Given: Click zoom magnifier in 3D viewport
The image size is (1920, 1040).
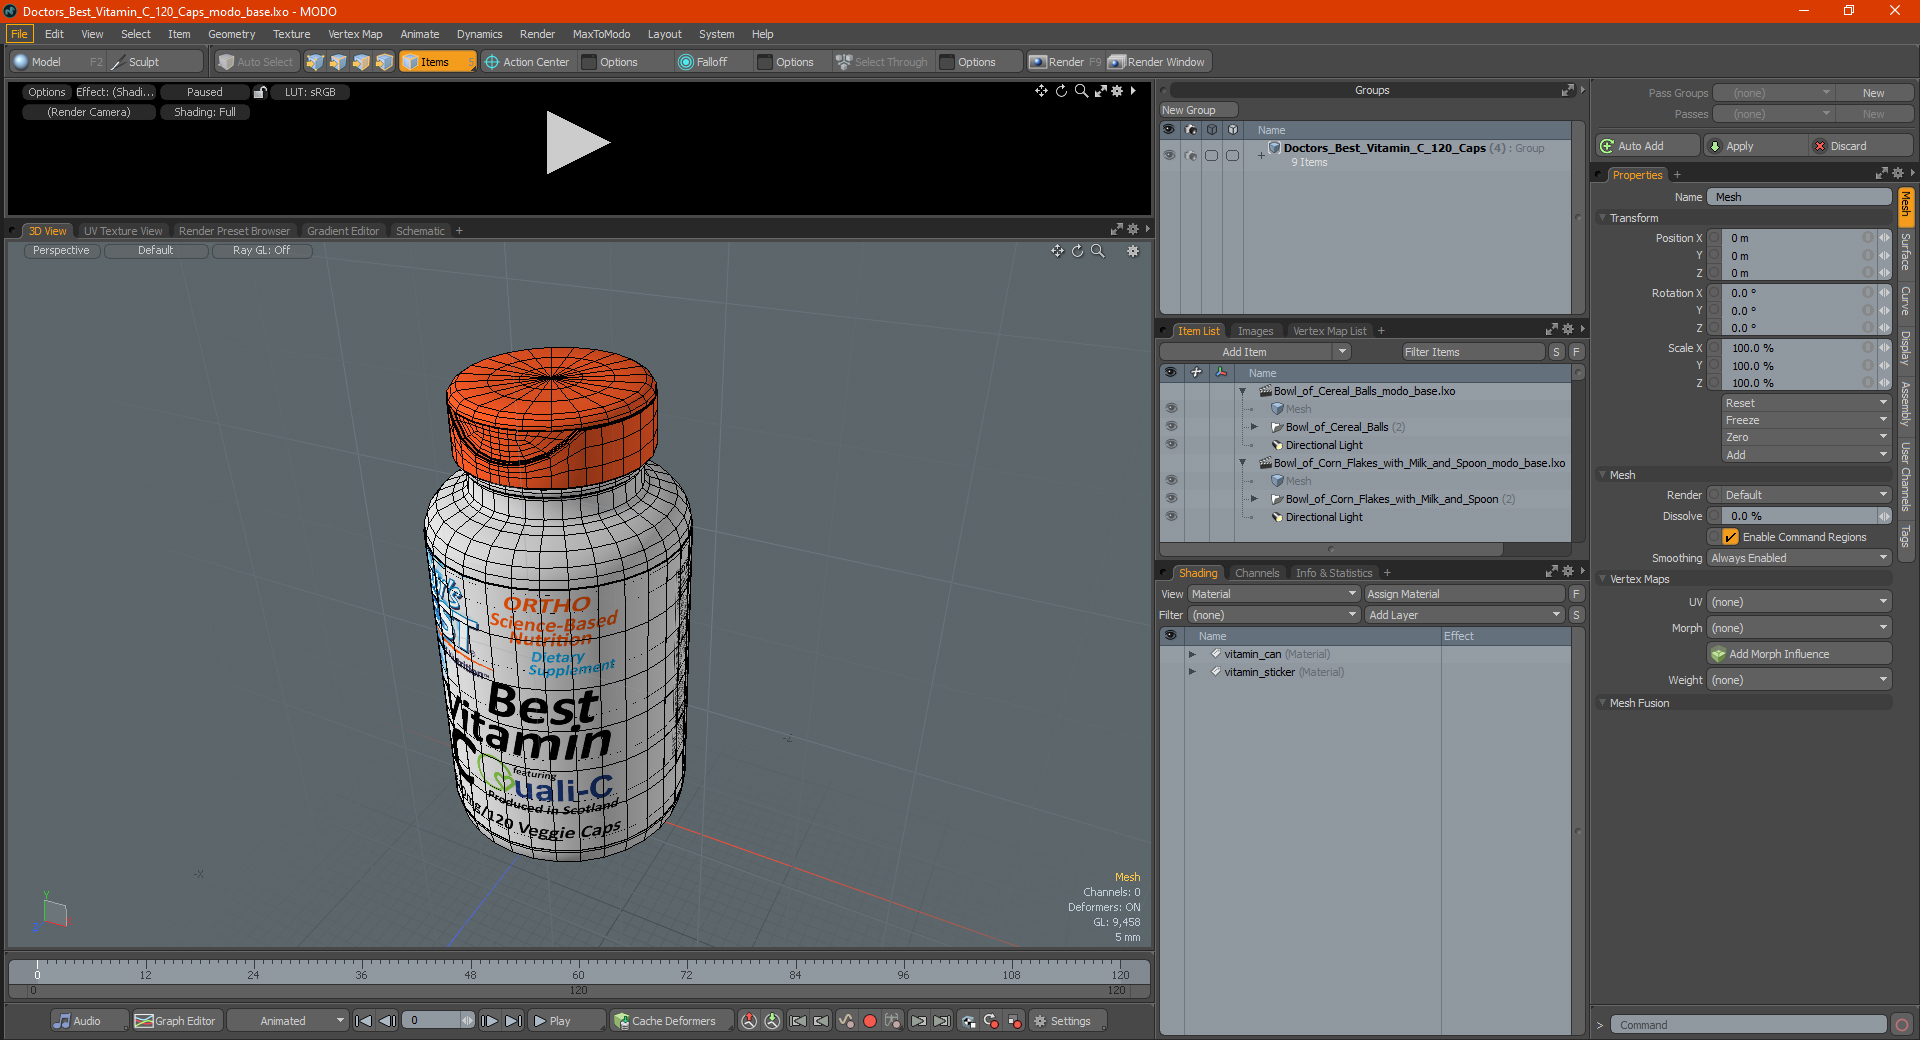Looking at the screenshot, I should 1098,251.
